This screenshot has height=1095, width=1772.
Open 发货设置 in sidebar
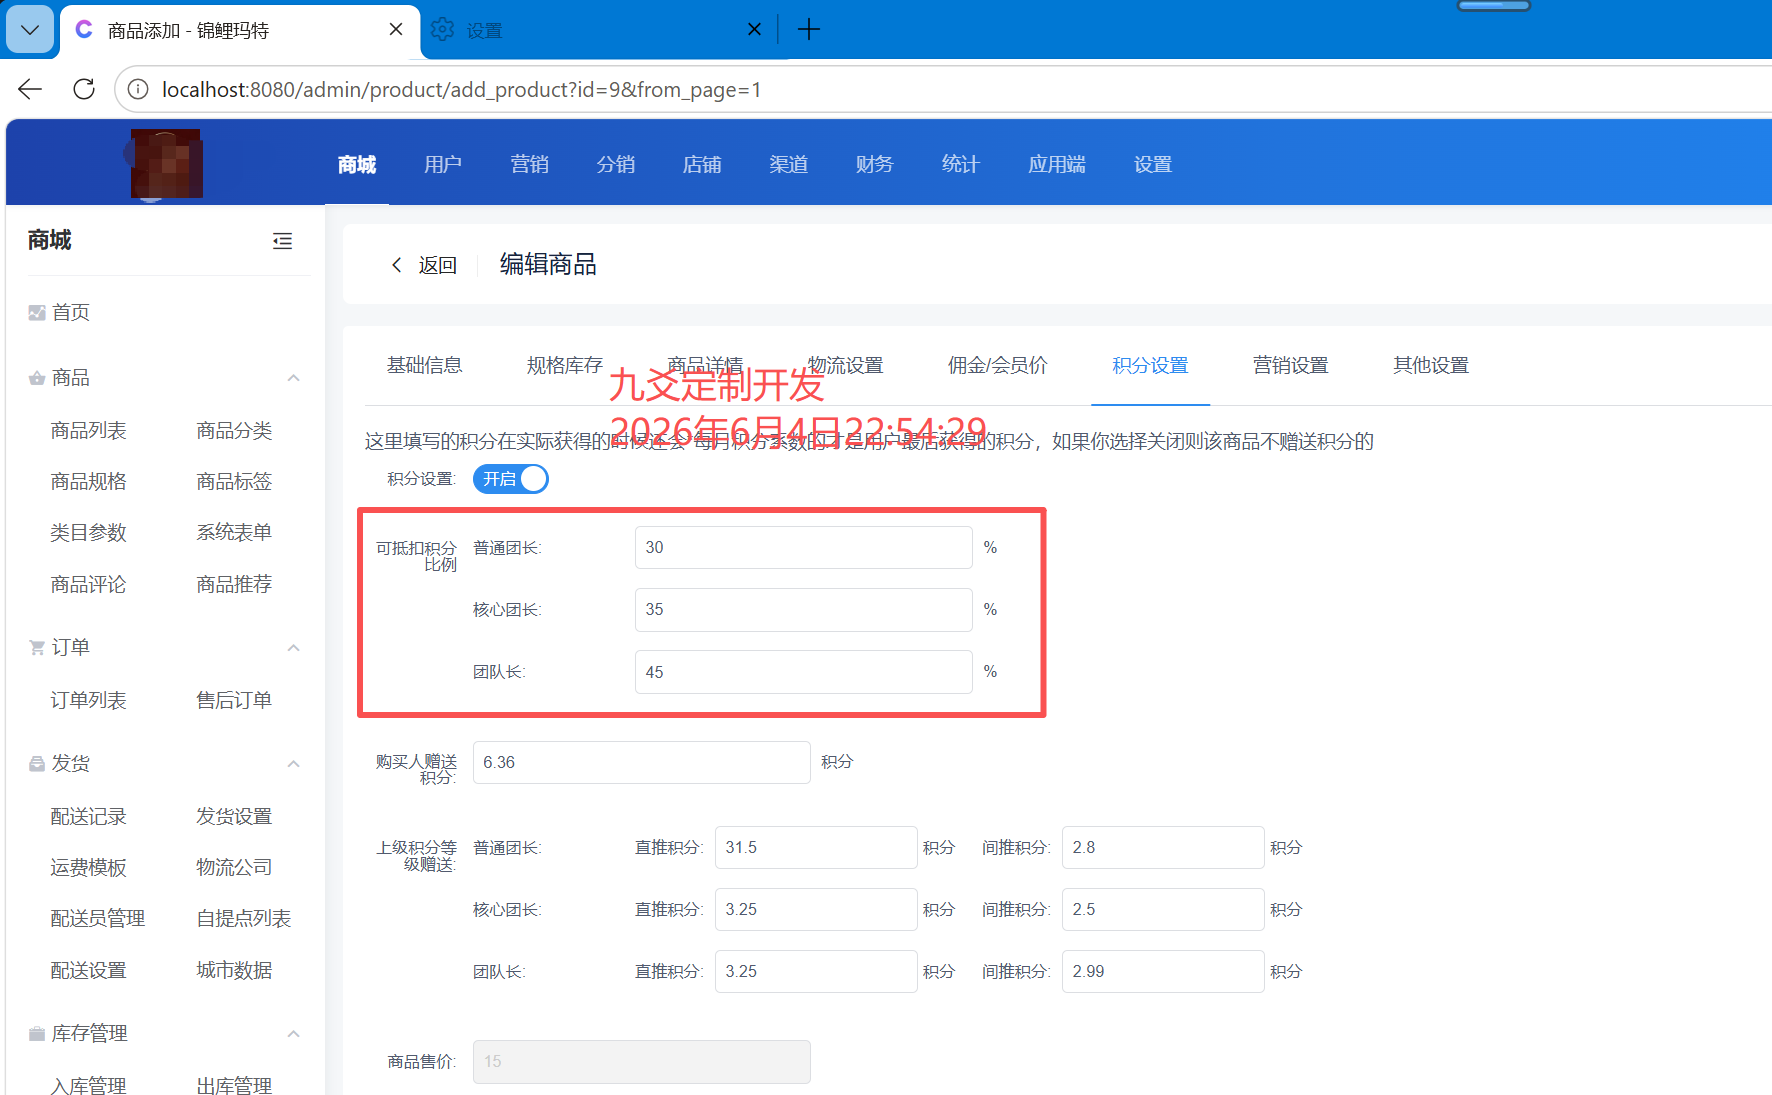(x=234, y=816)
